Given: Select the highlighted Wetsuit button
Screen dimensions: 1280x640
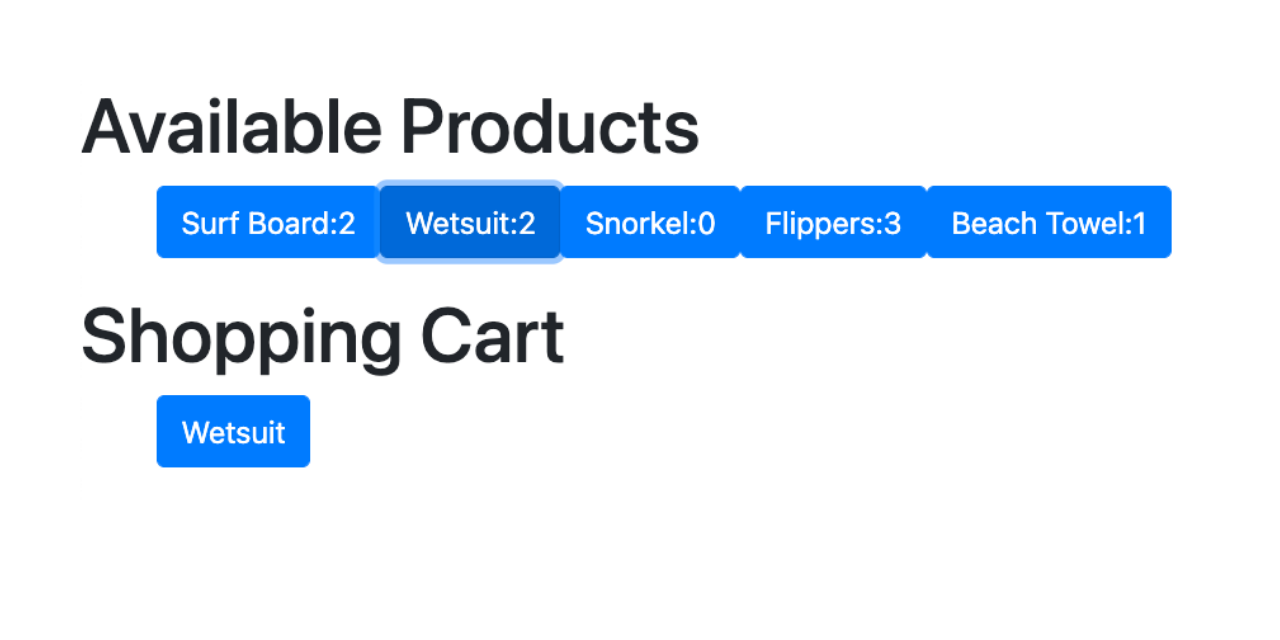Looking at the screenshot, I should click(x=469, y=222).
